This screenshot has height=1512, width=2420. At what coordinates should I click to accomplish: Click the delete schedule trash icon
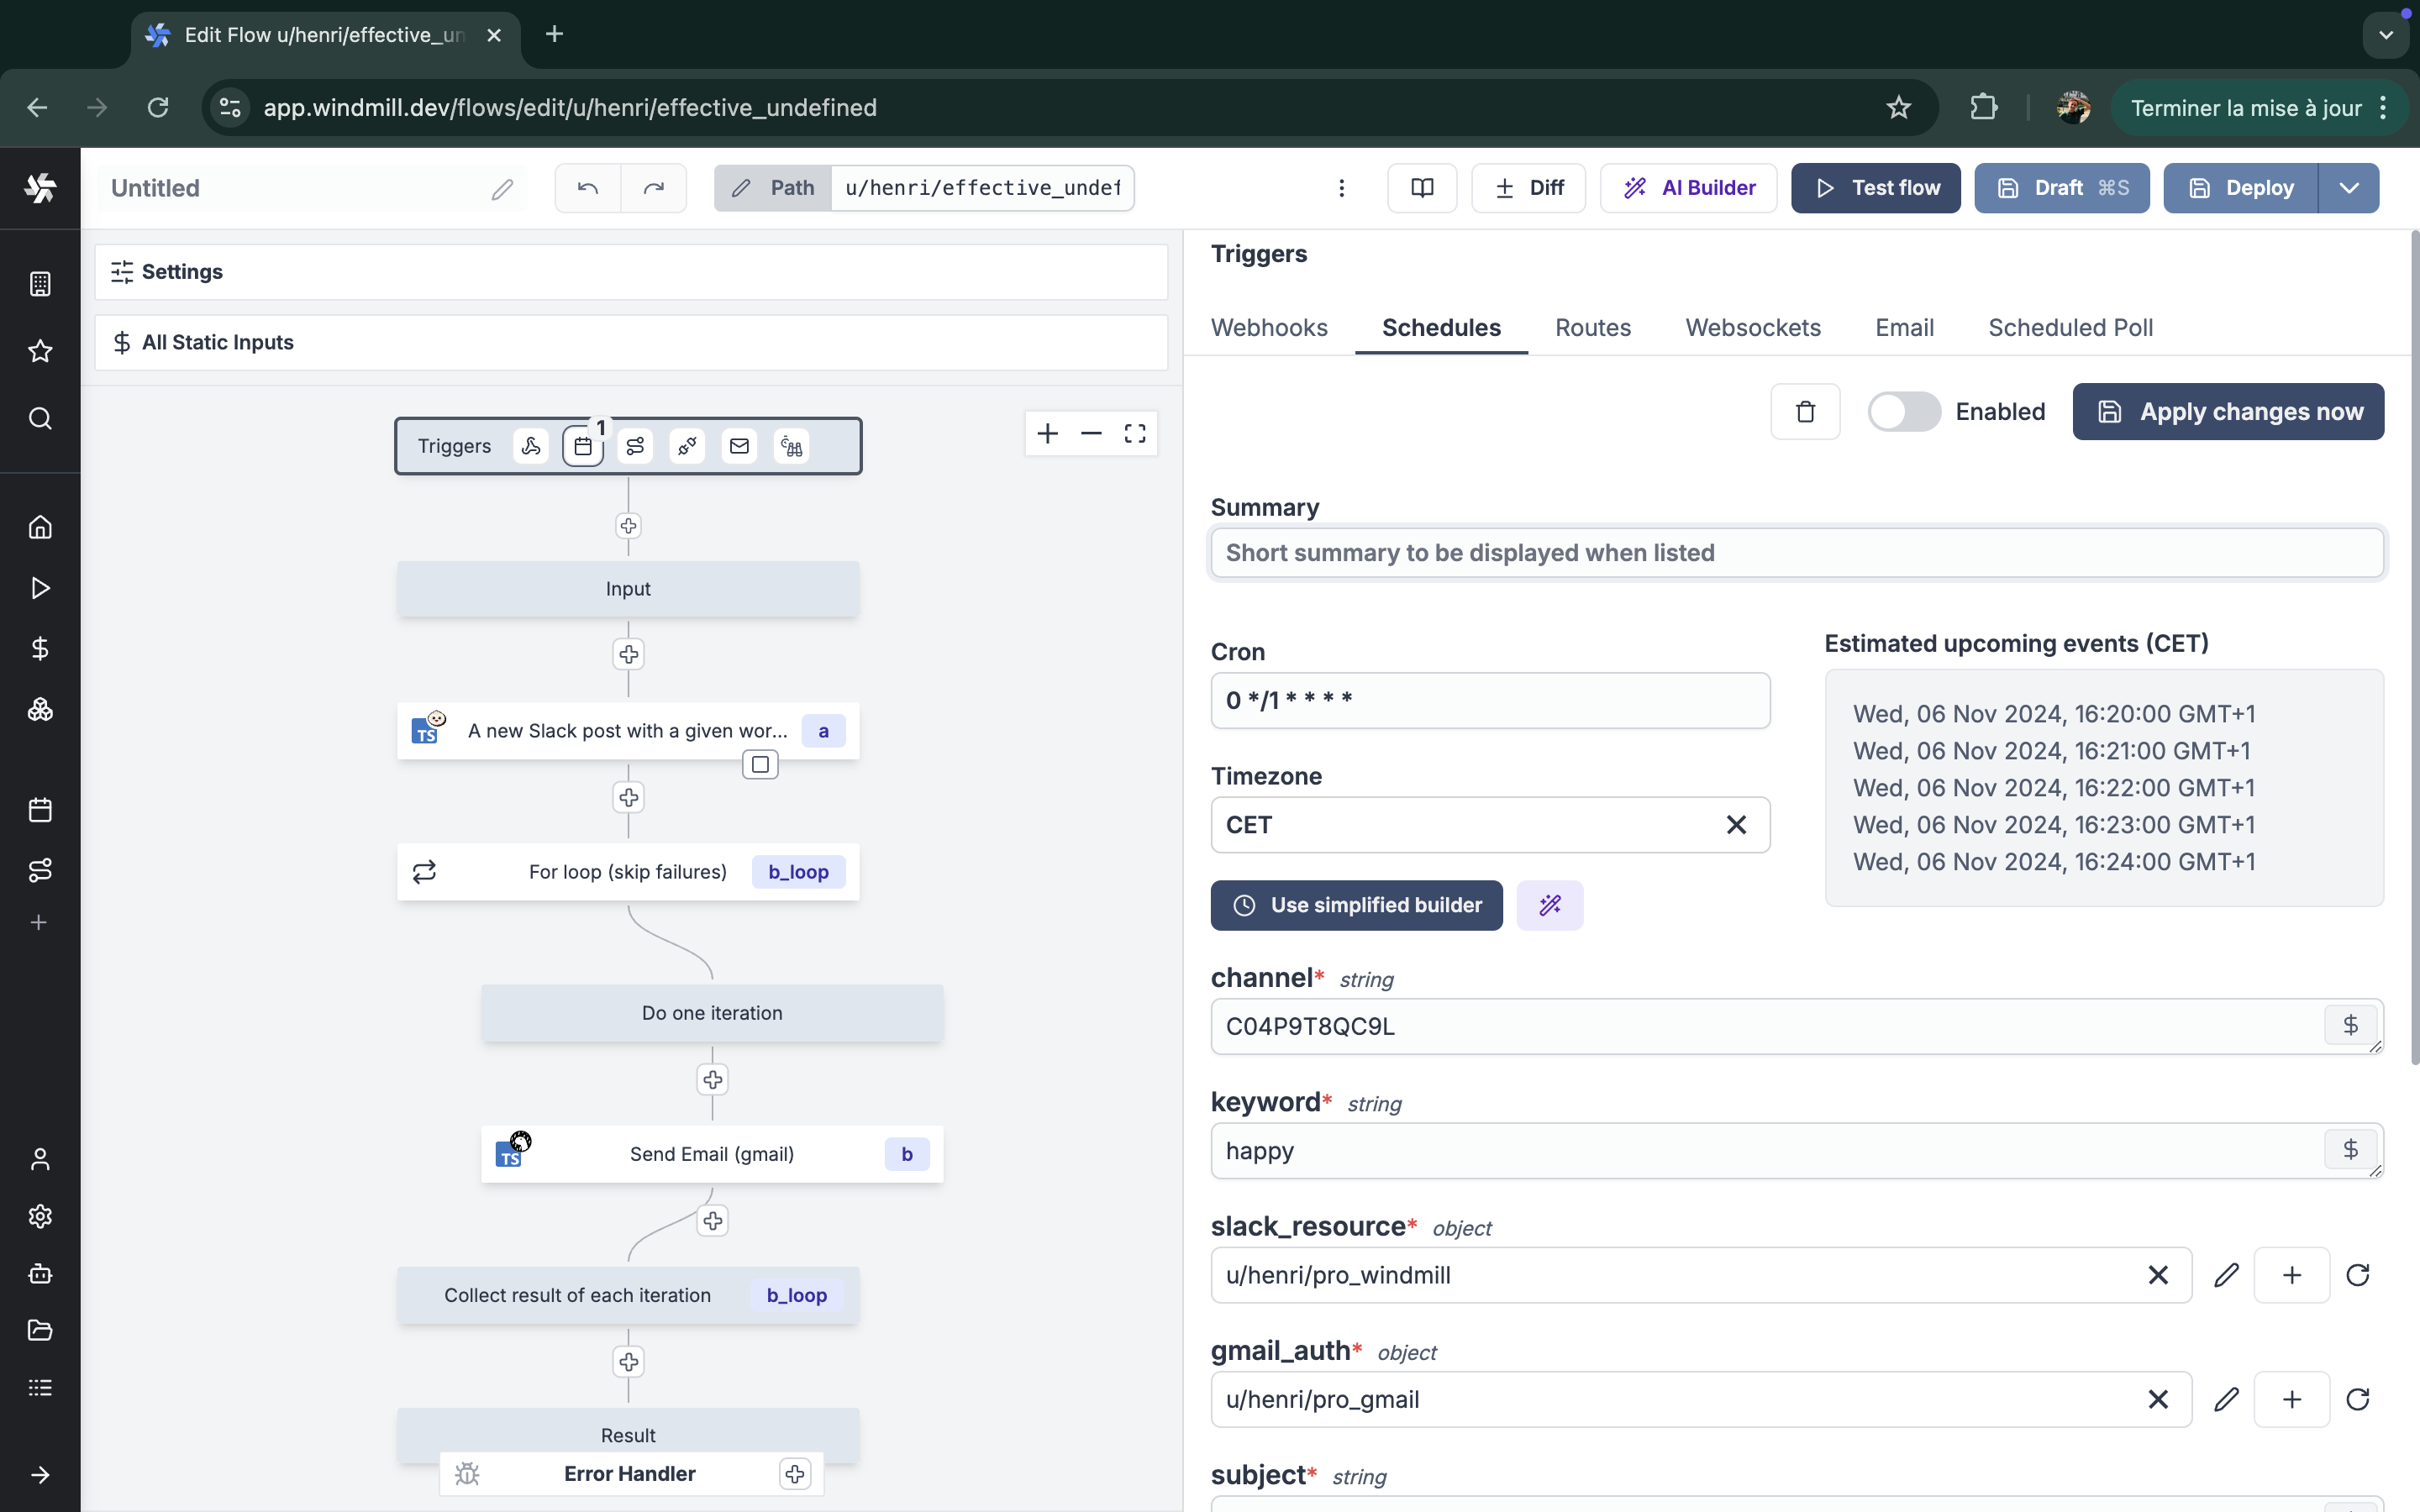[x=1805, y=411]
